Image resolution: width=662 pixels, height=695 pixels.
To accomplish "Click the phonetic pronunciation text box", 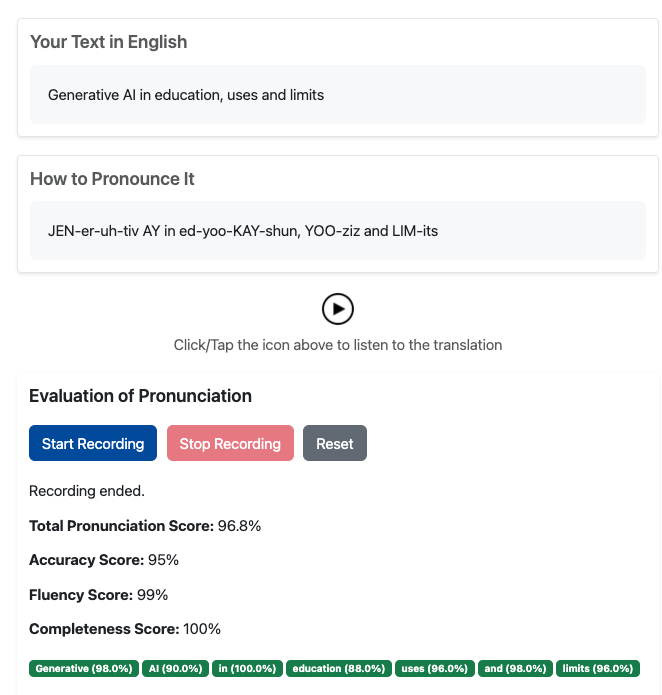I will point(338,231).
